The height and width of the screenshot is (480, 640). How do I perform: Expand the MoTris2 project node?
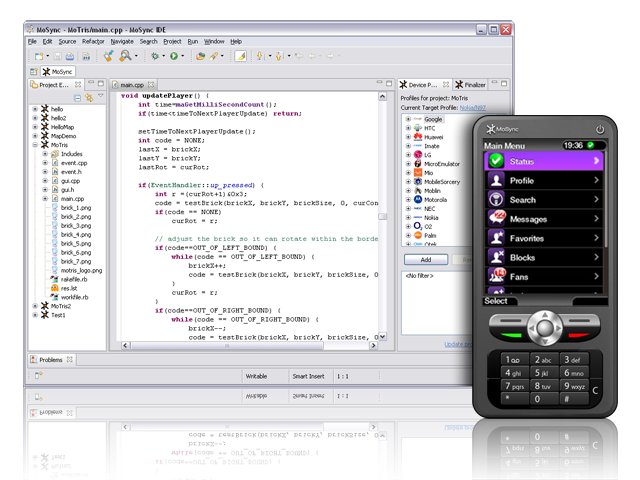35,306
